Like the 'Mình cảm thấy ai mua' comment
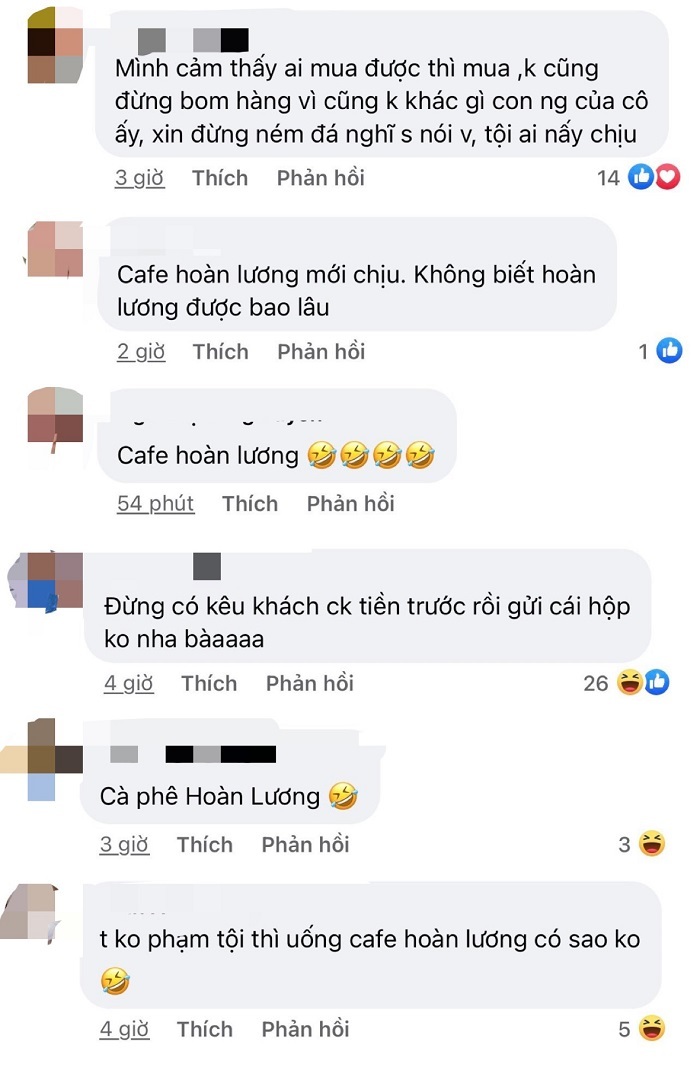Image resolution: width=700 pixels, height=1077 pixels. (220, 178)
